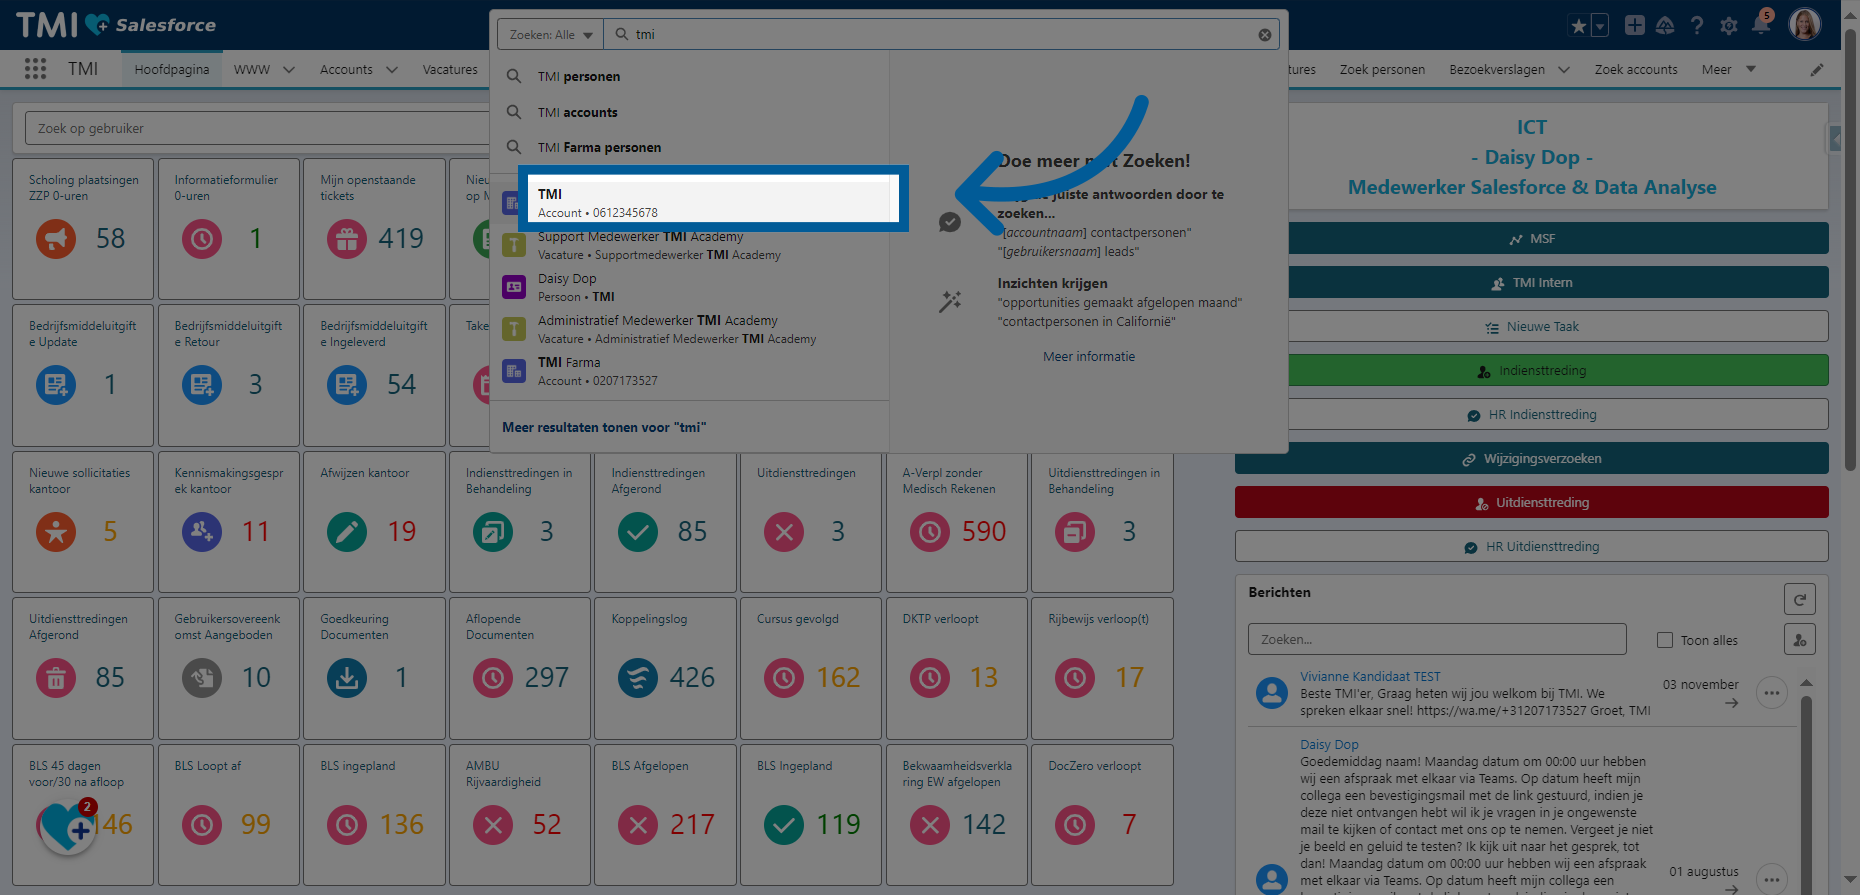Edit navigation with pencil icon
The height and width of the screenshot is (895, 1860).
tap(1817, 70)
